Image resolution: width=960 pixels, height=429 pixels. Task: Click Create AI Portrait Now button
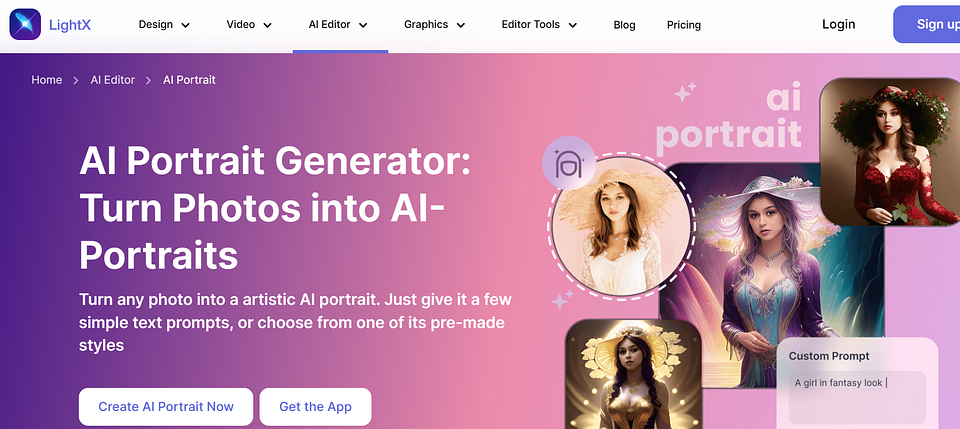pos(166,406)
